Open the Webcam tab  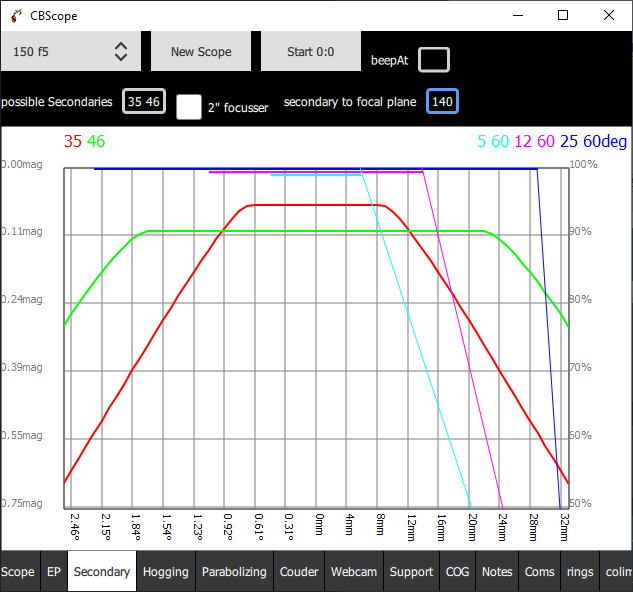pyautogui.click(x=354, y=572)
